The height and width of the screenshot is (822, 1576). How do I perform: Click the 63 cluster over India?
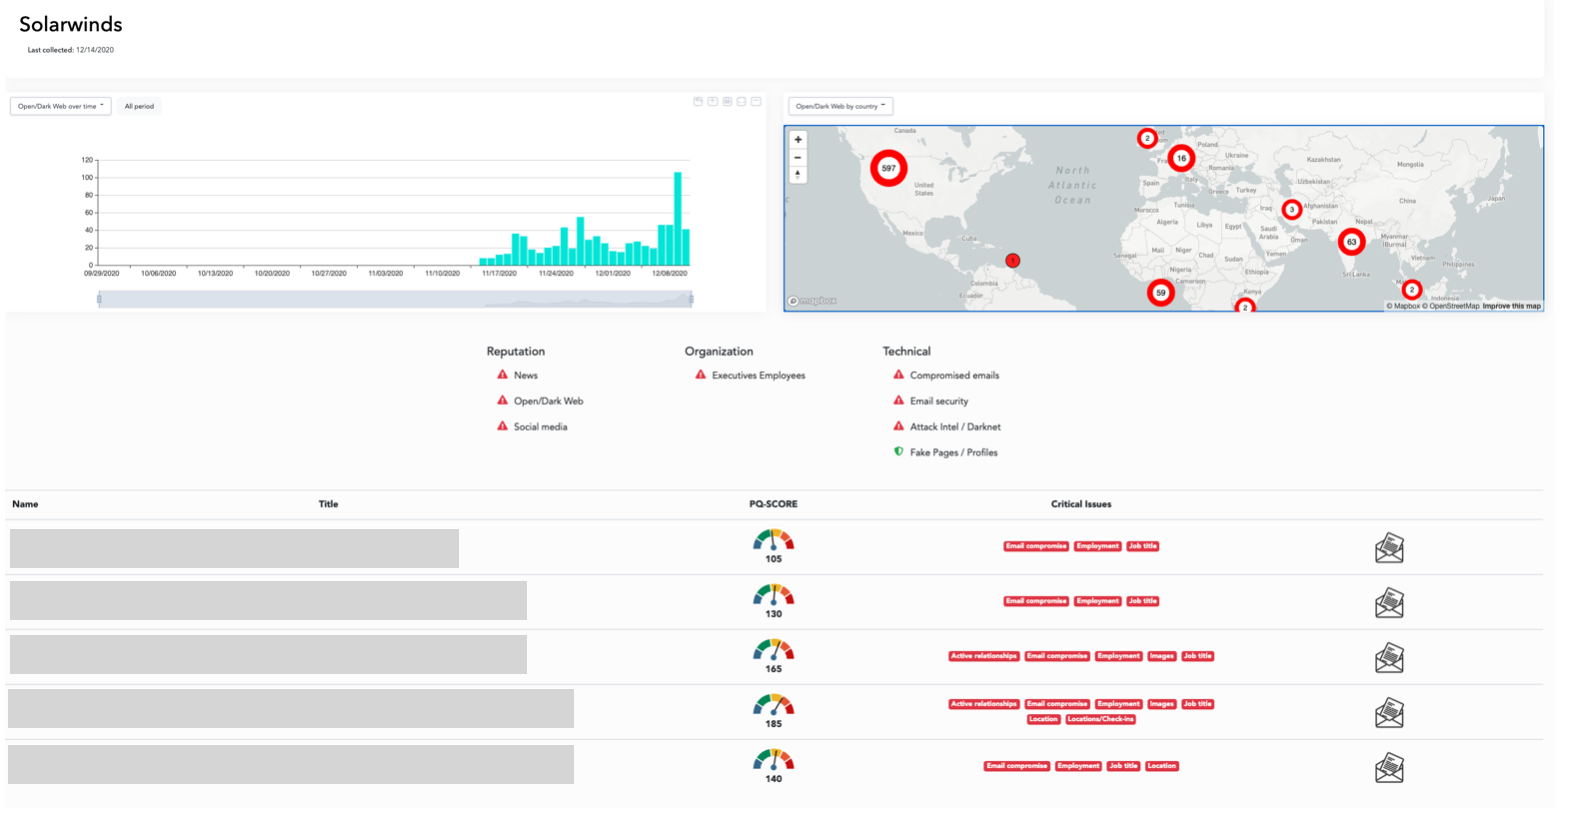point(1352,241)
